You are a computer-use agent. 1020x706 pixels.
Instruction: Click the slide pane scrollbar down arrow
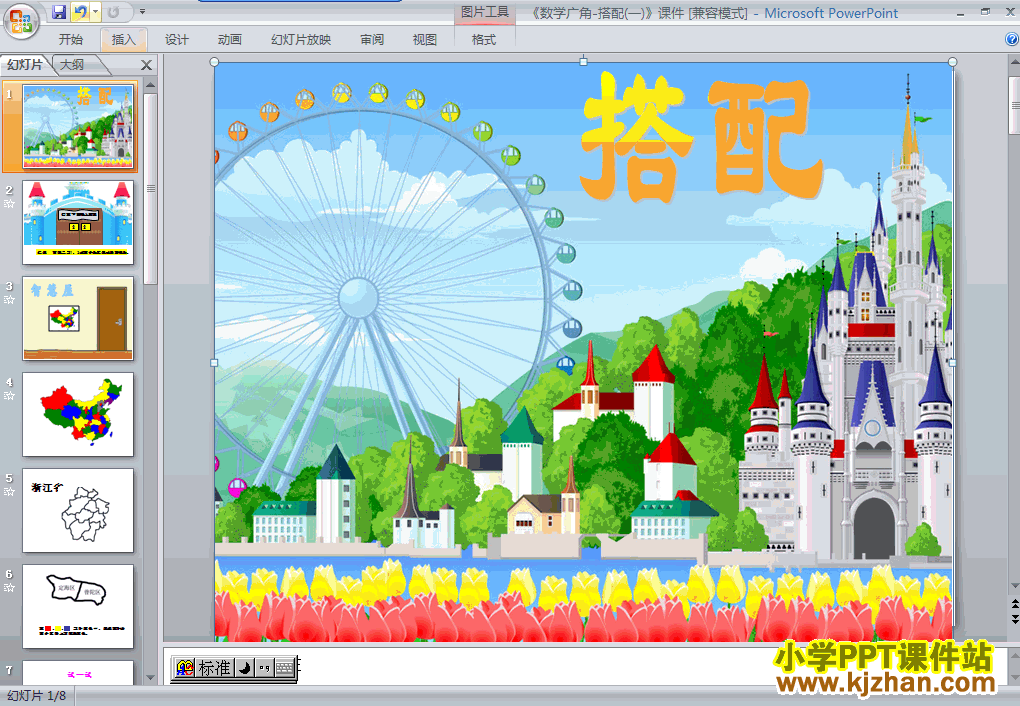[150, 678]
